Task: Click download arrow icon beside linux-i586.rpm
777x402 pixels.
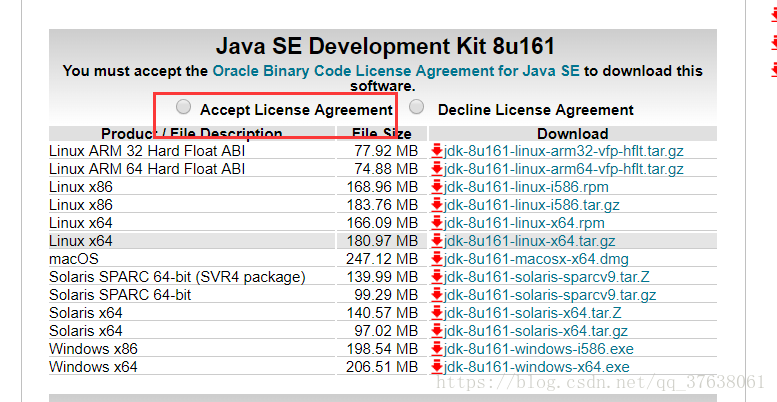Action: coord(437,187)
